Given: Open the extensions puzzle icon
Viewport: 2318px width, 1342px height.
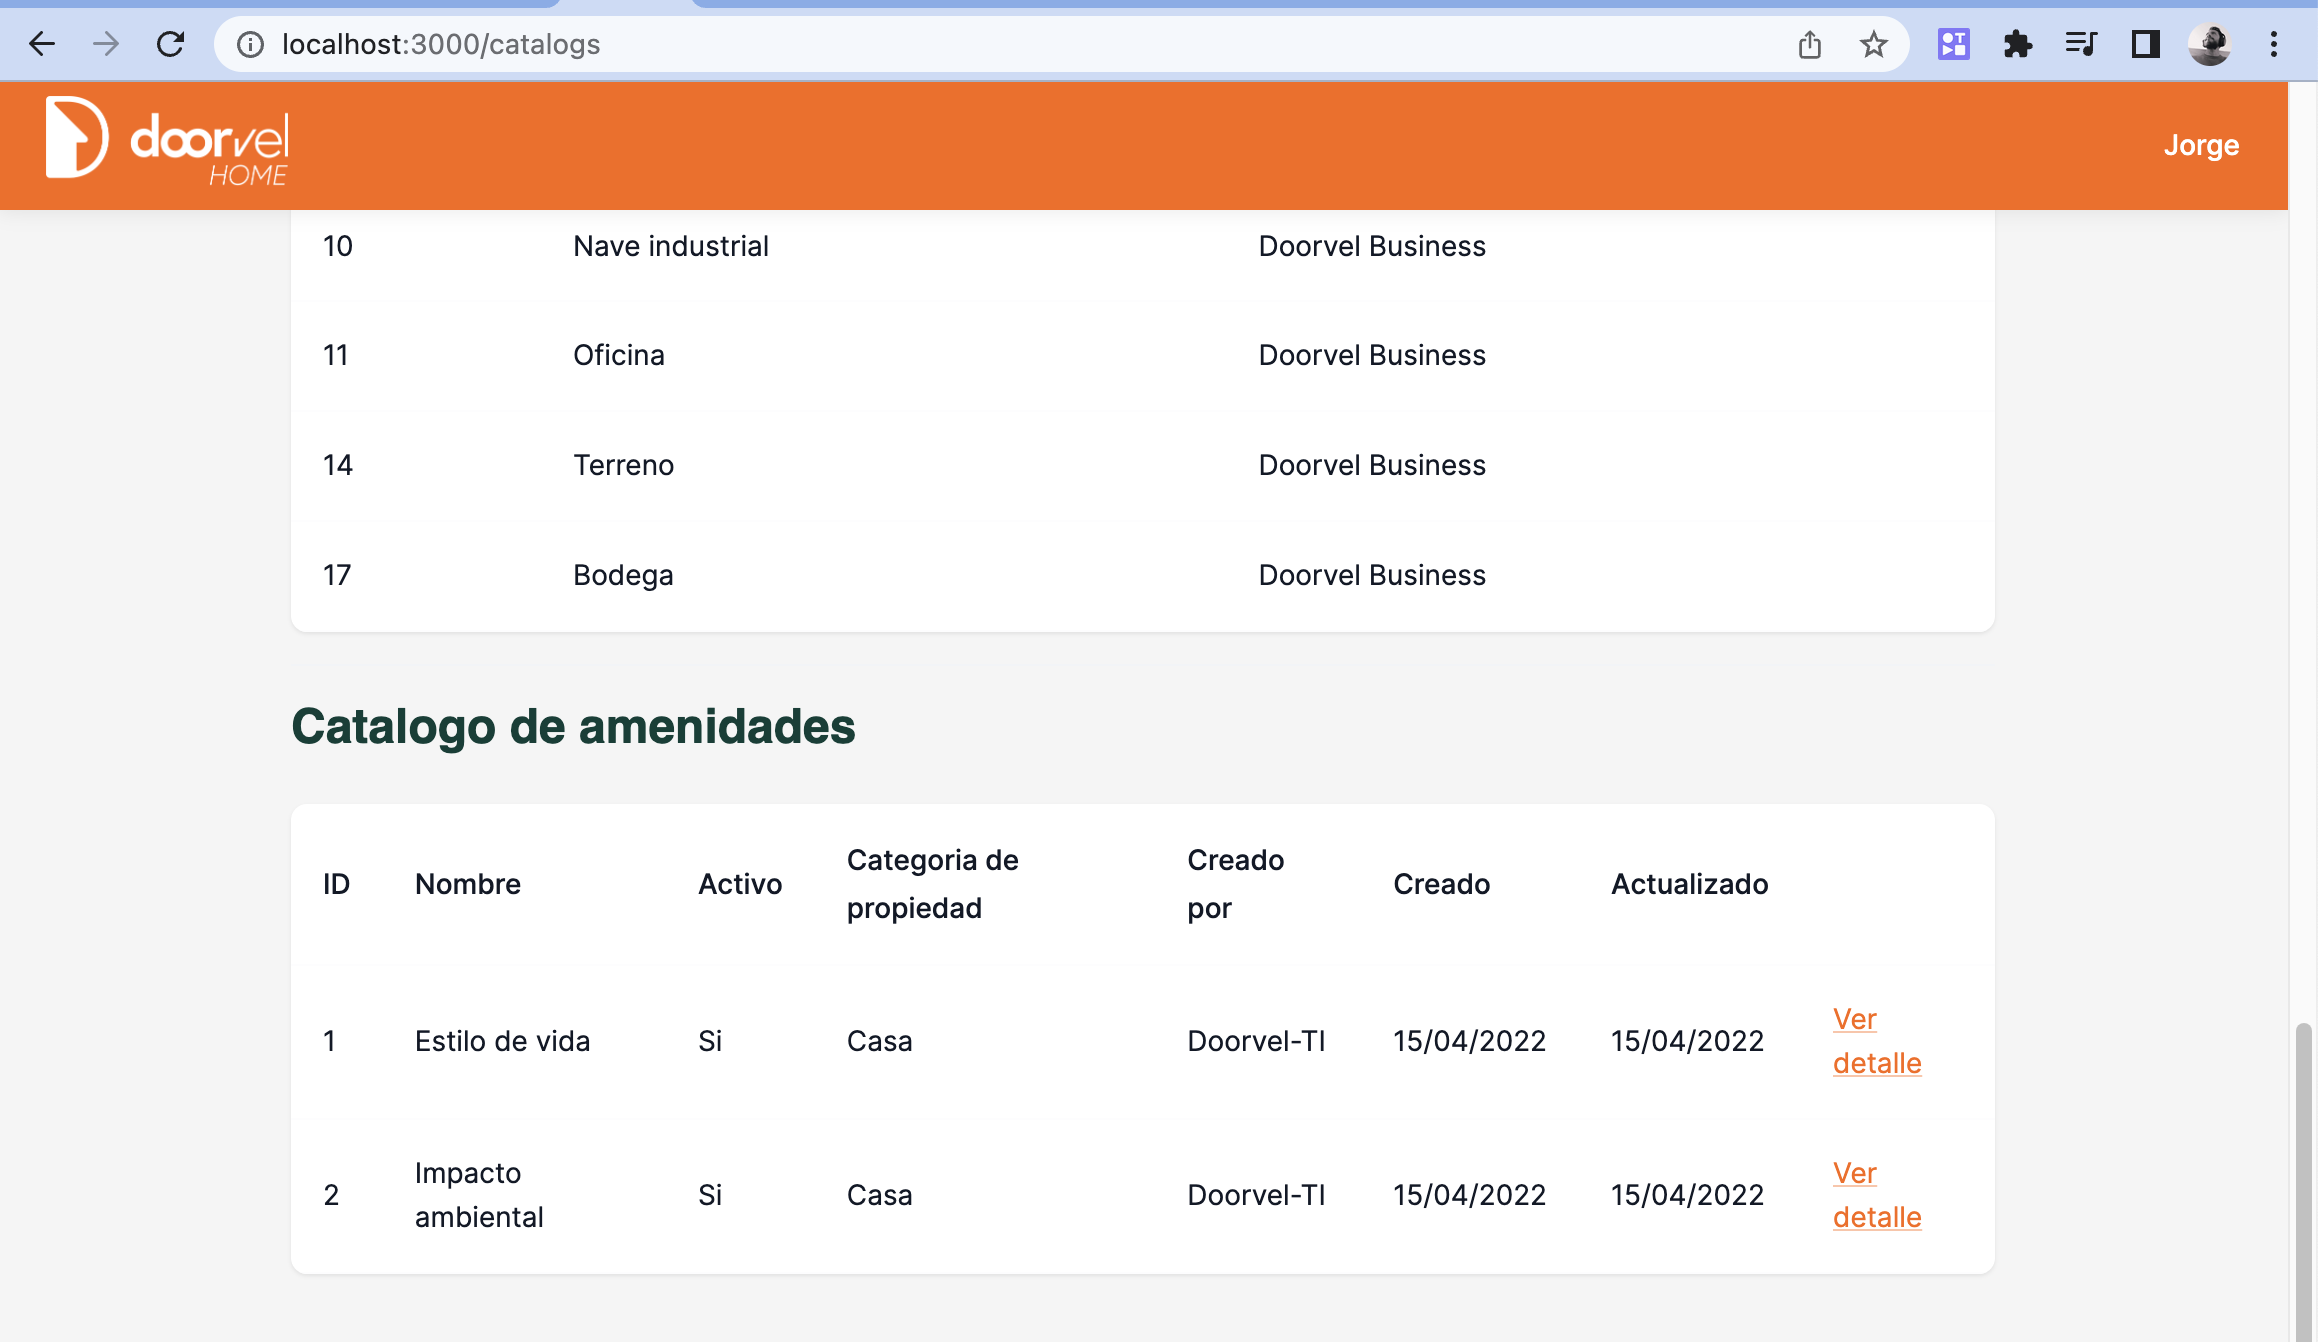Looking at the screenshot, I should tap(2017, 44).
